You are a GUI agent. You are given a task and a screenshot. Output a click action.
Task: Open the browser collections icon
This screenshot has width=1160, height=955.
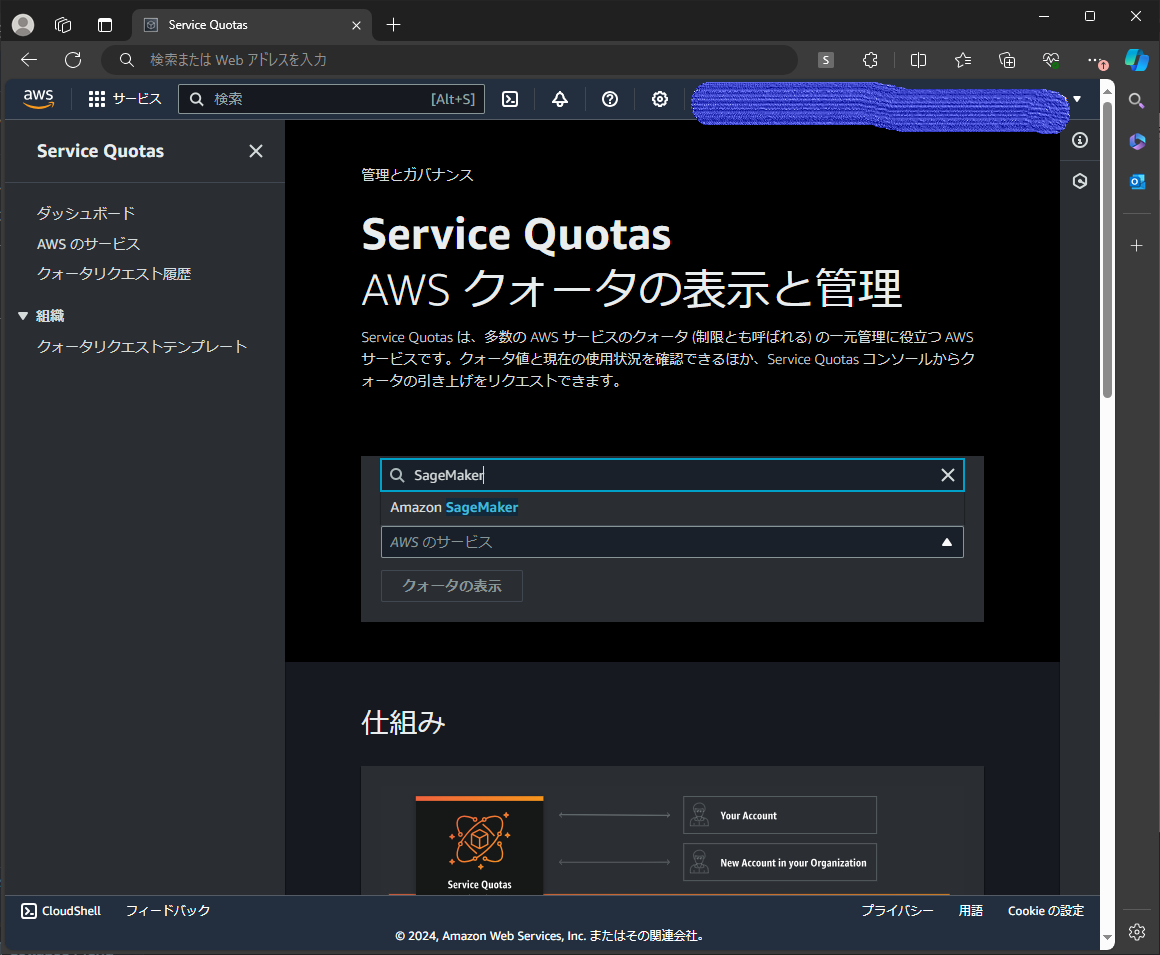(1007, 60)
